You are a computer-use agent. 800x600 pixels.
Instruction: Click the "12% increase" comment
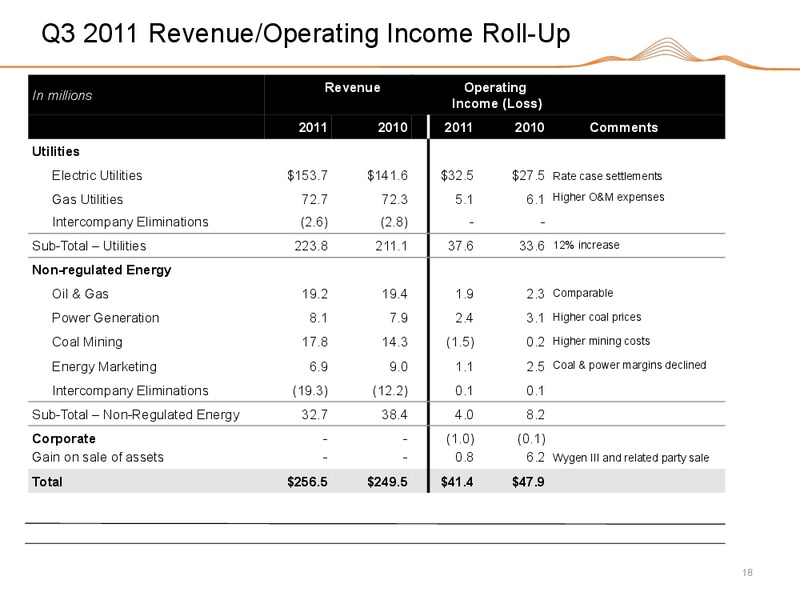[586, 245]
